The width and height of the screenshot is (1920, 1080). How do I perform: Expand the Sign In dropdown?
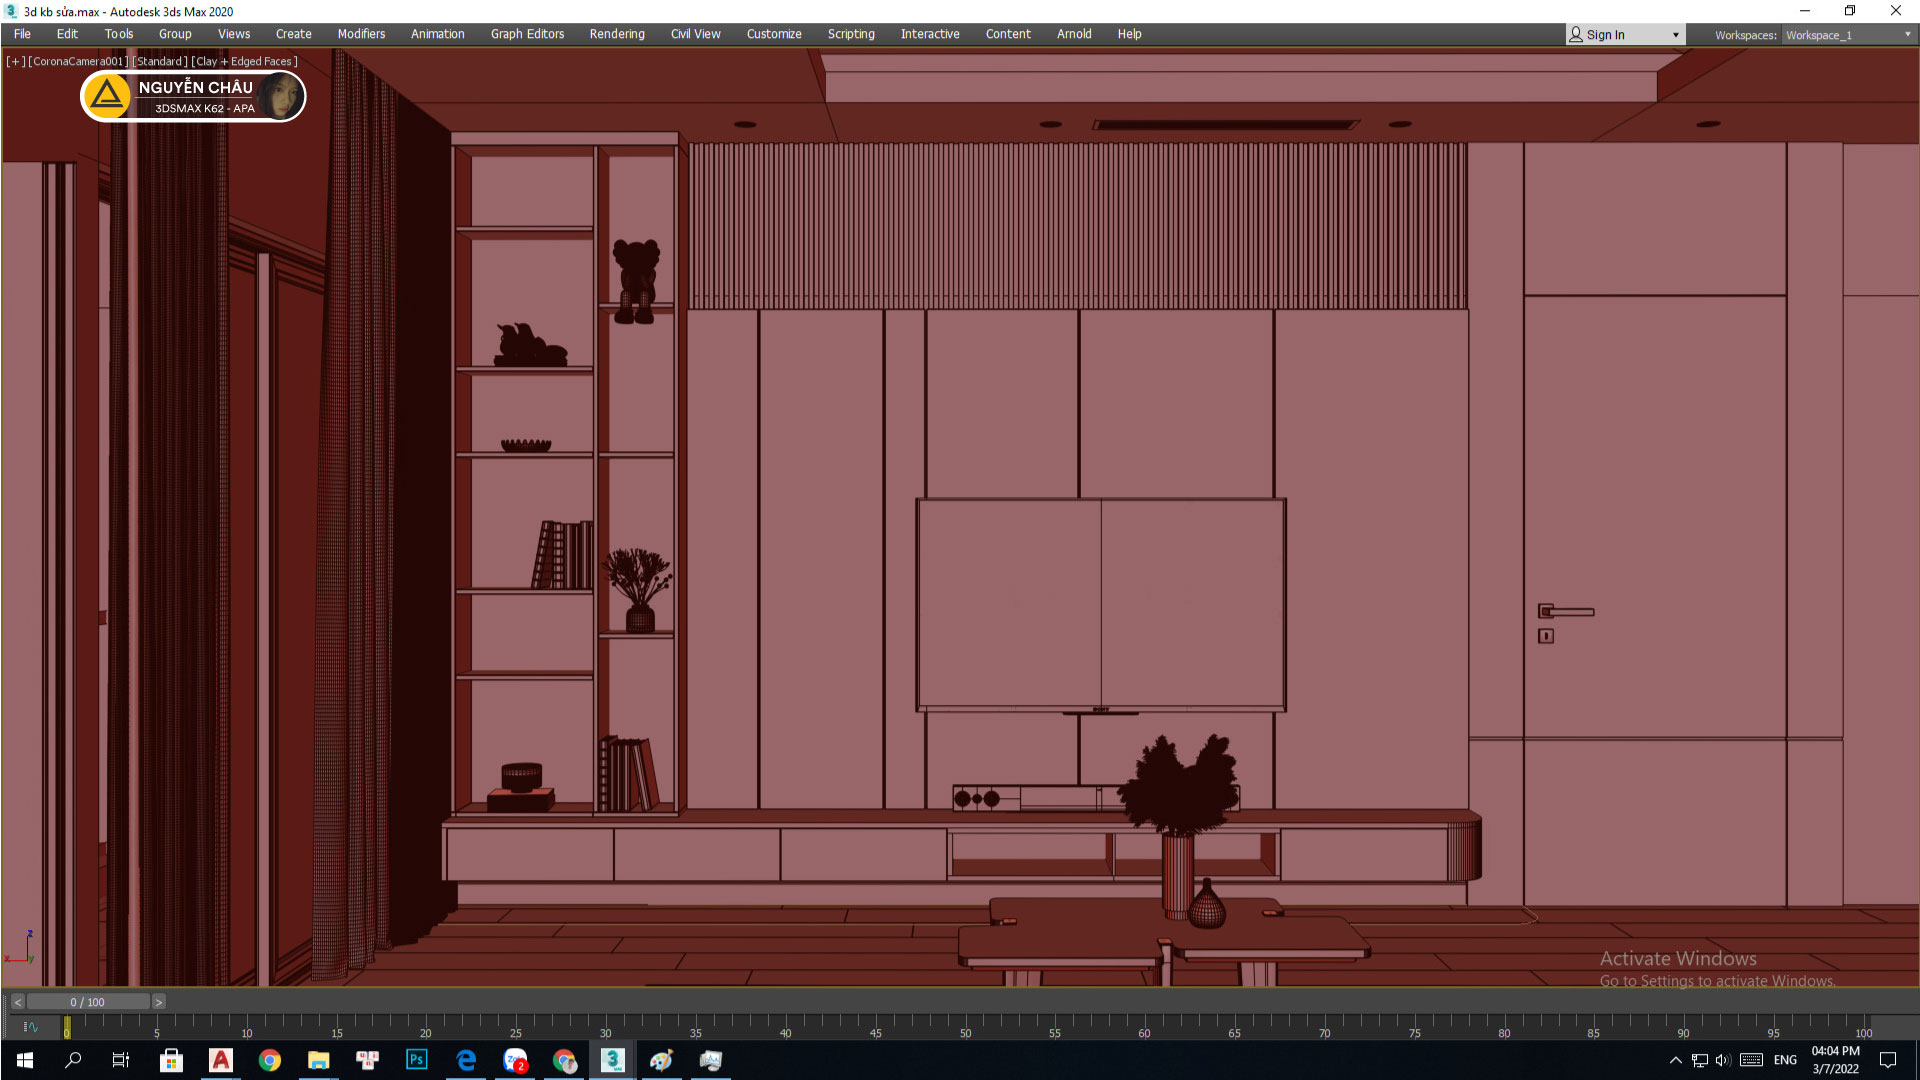[1676, 35]
